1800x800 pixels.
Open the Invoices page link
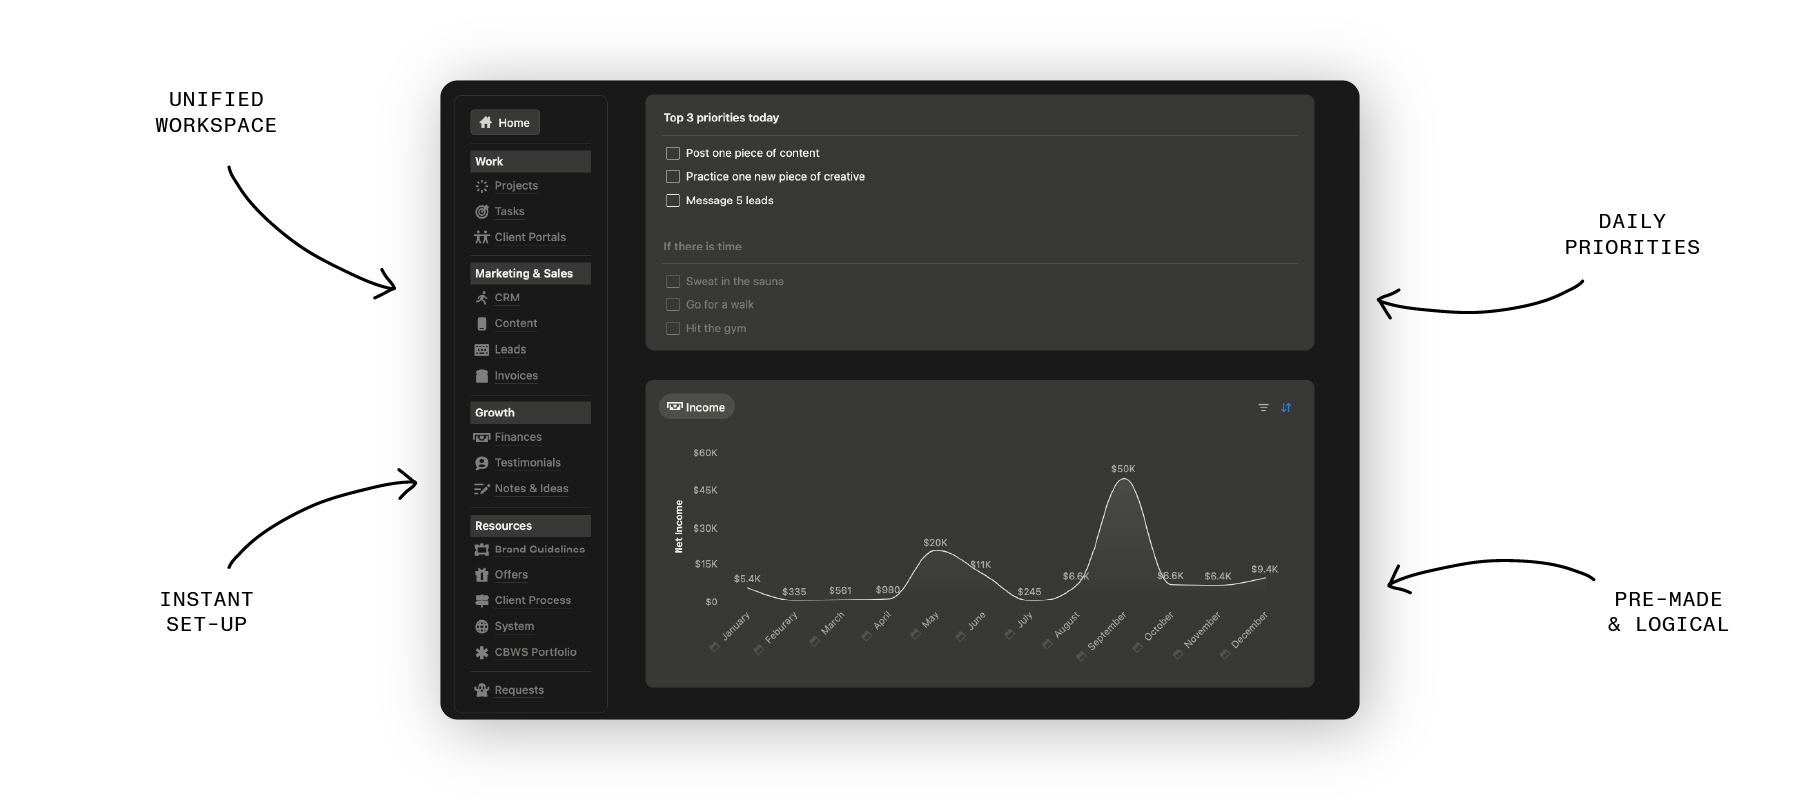[x=516, y=376]
